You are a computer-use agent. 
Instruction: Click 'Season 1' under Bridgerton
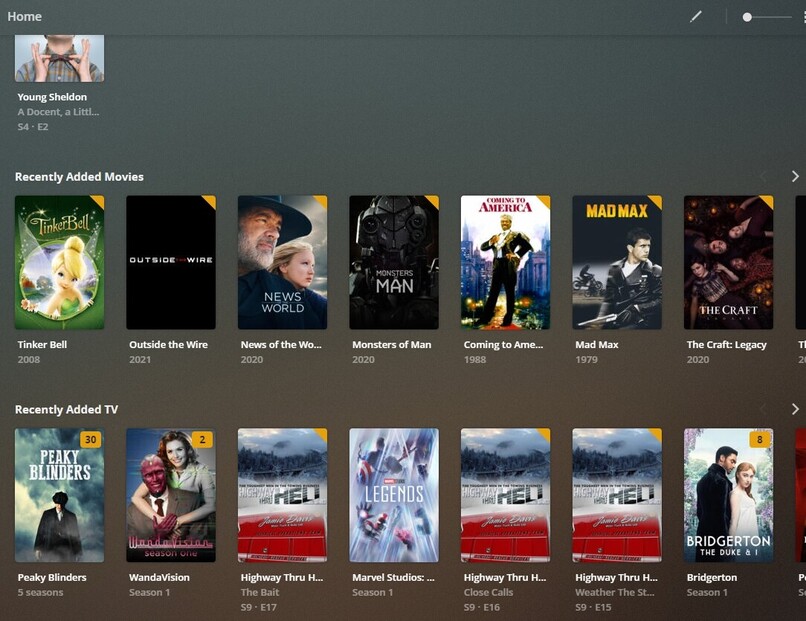pos(707,592)
